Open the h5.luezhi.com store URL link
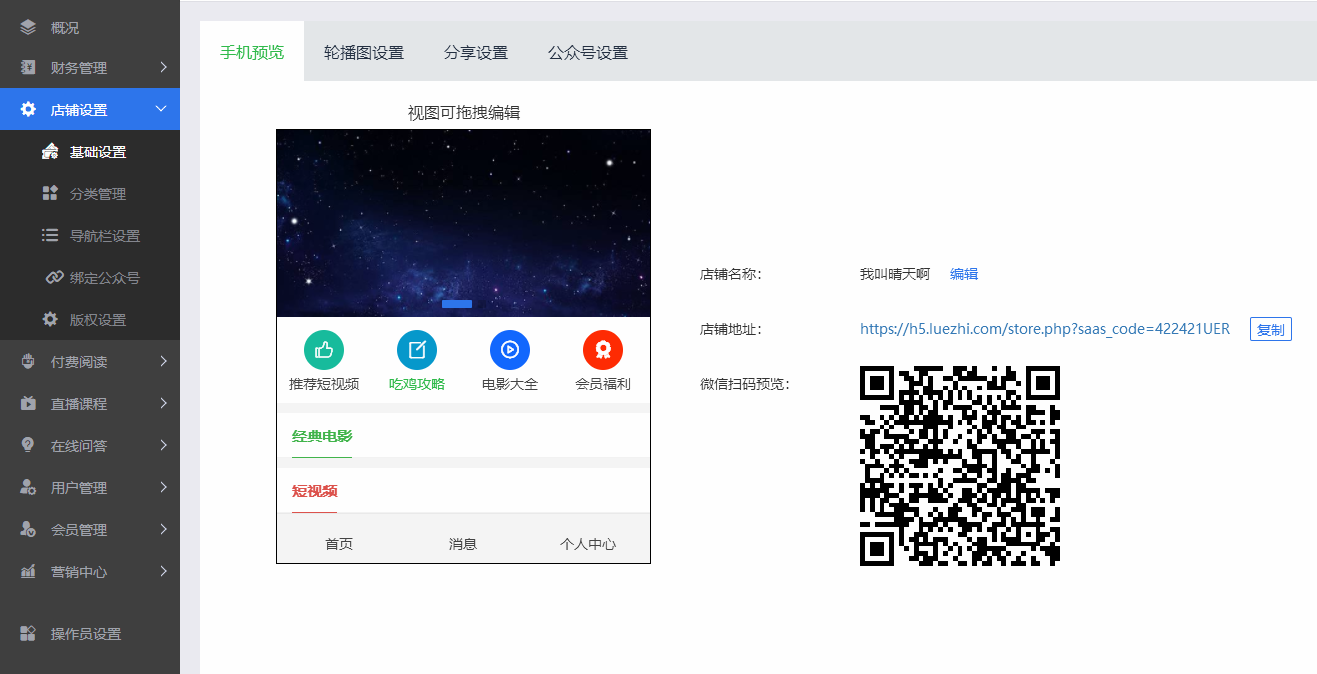Image resolution: width=1317 pixels, height=674 pixels. tap(1045, 329)
